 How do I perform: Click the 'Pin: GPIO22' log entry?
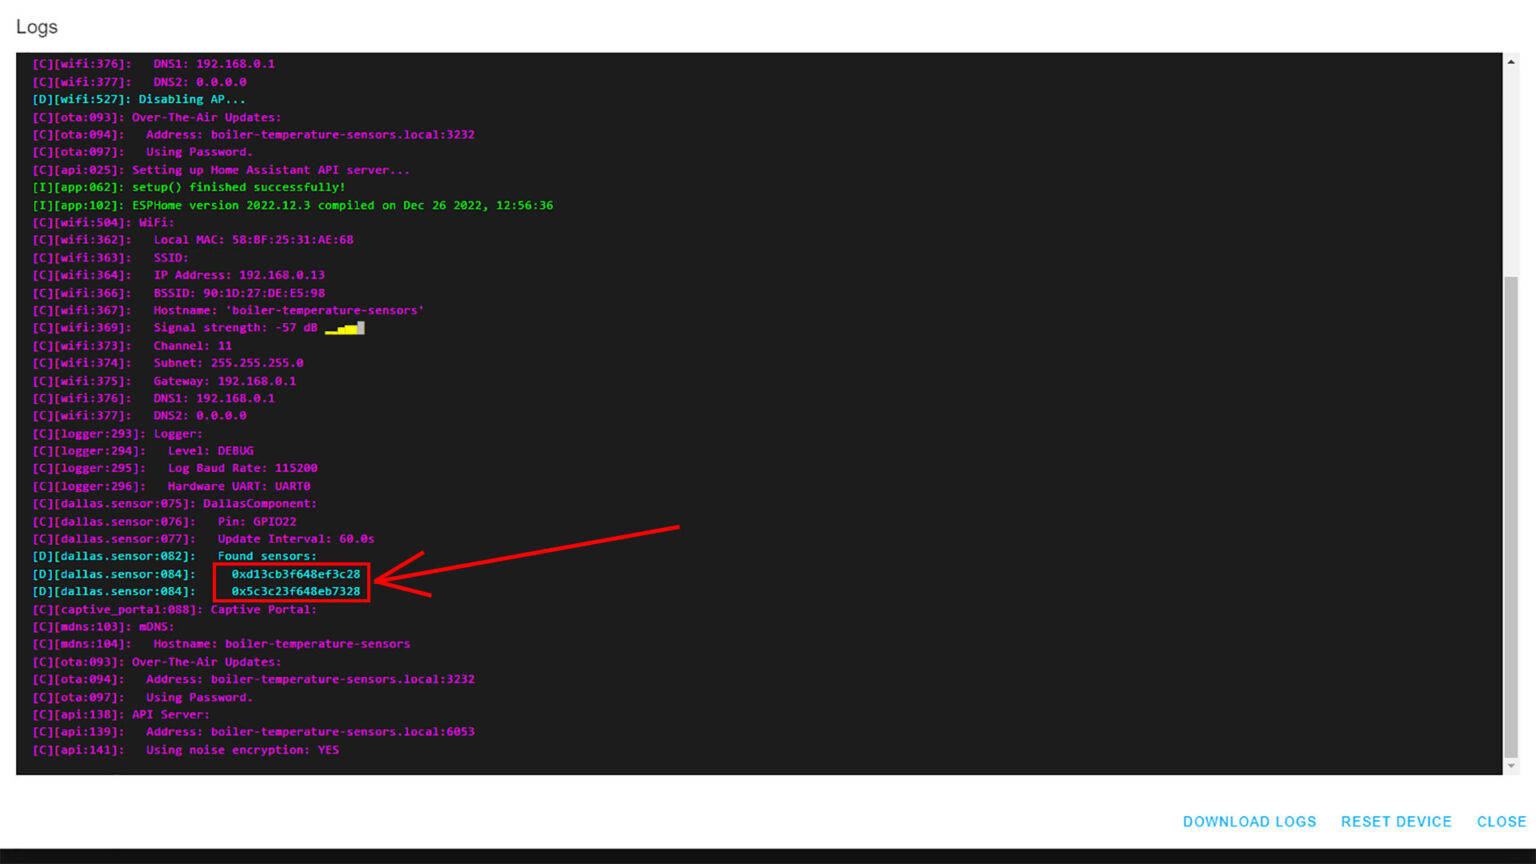[256, 521]
